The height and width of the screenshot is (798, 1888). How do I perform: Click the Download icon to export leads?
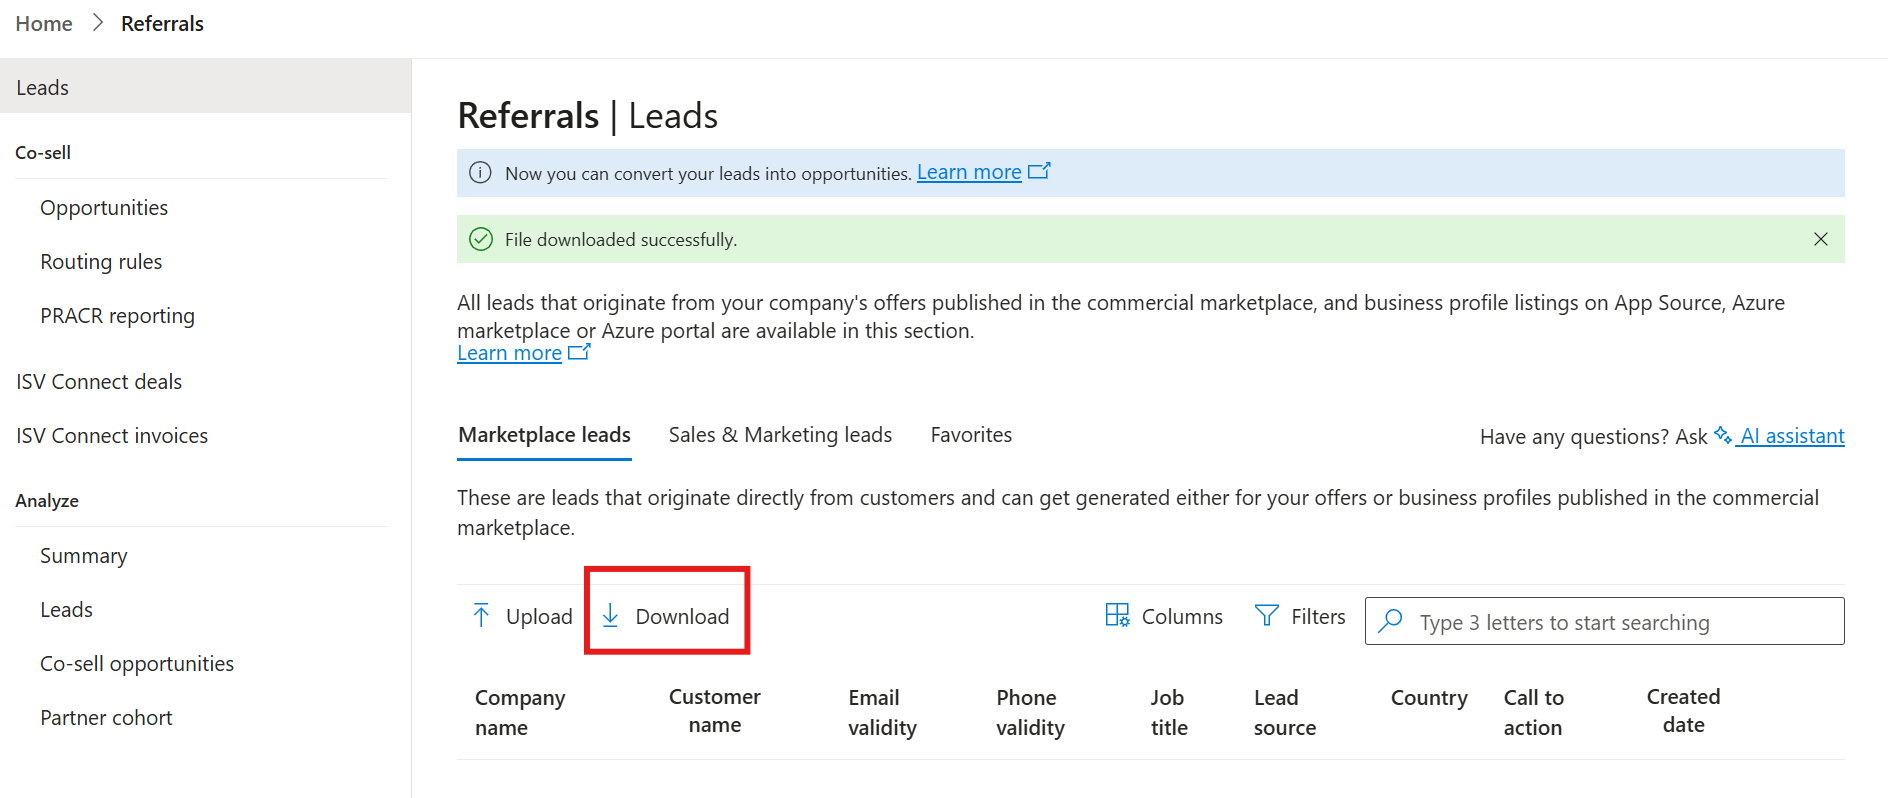click(610, 616)
